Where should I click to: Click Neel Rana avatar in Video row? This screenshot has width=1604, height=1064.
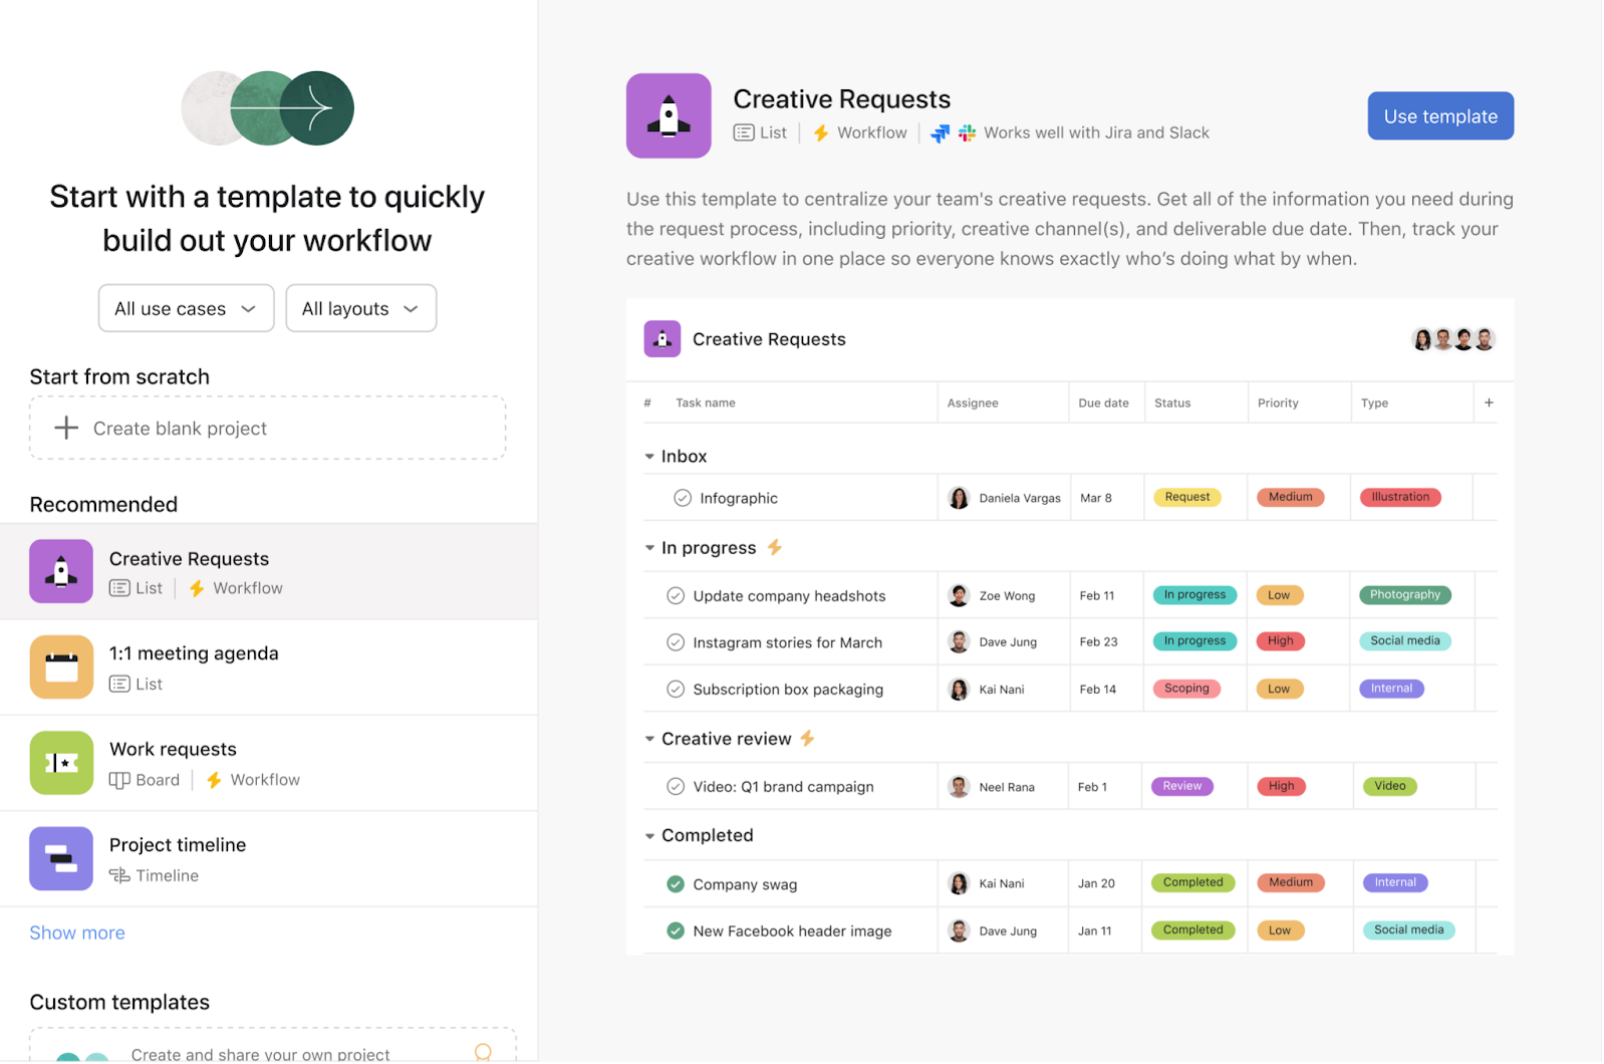[959, 787]
